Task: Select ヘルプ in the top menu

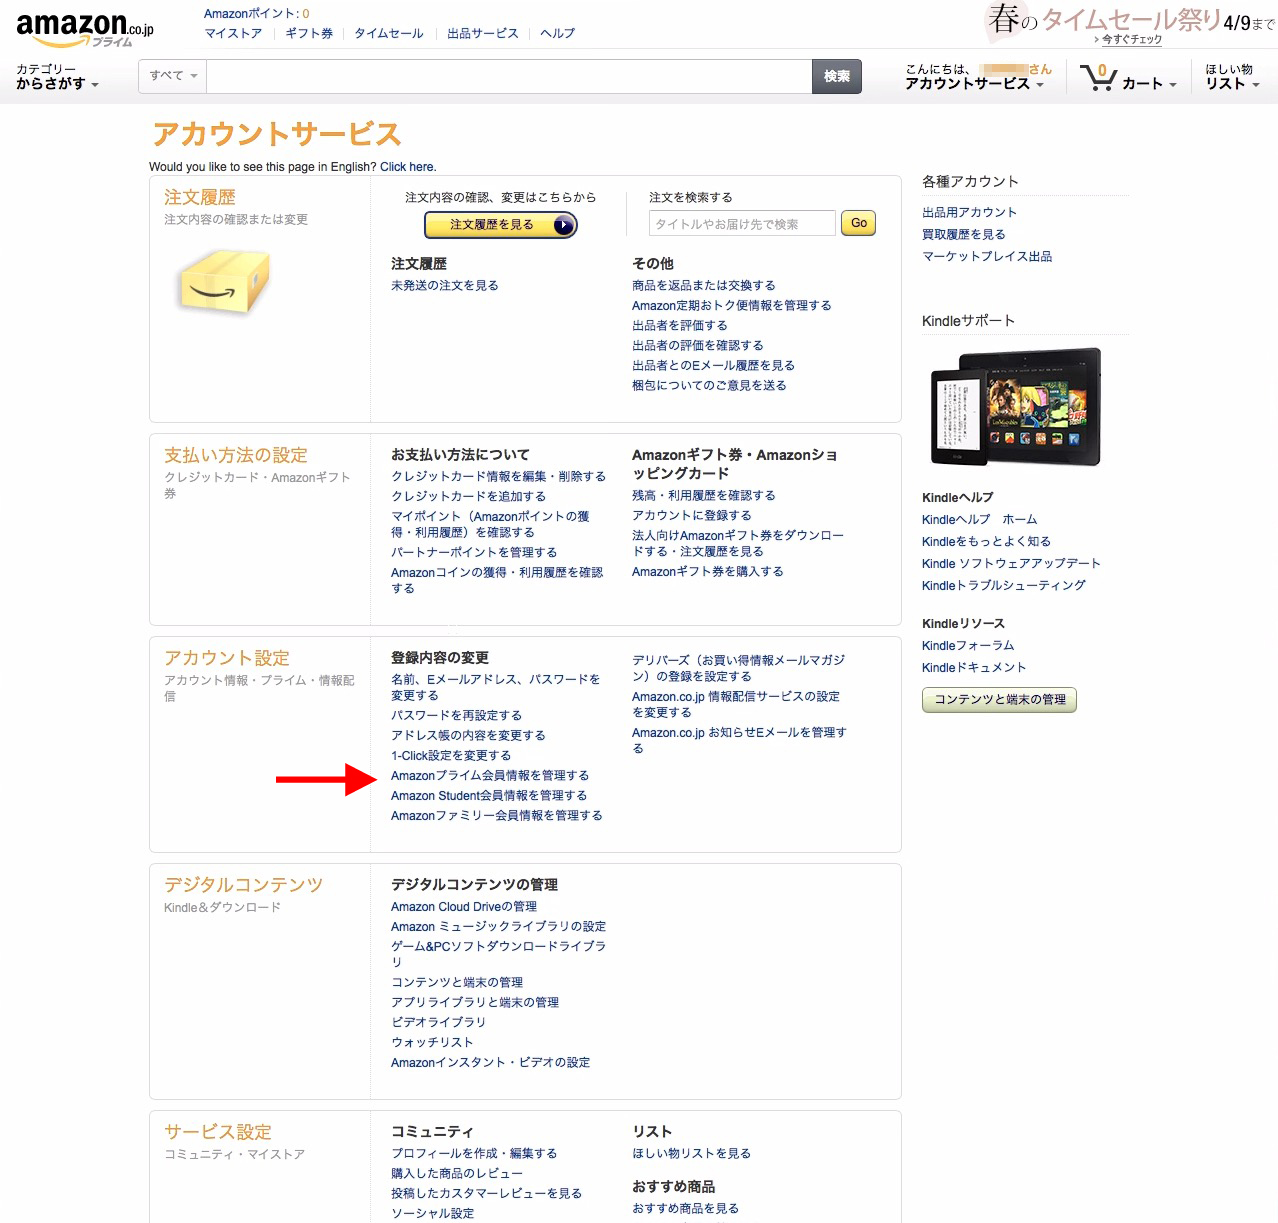Action: 559,33
